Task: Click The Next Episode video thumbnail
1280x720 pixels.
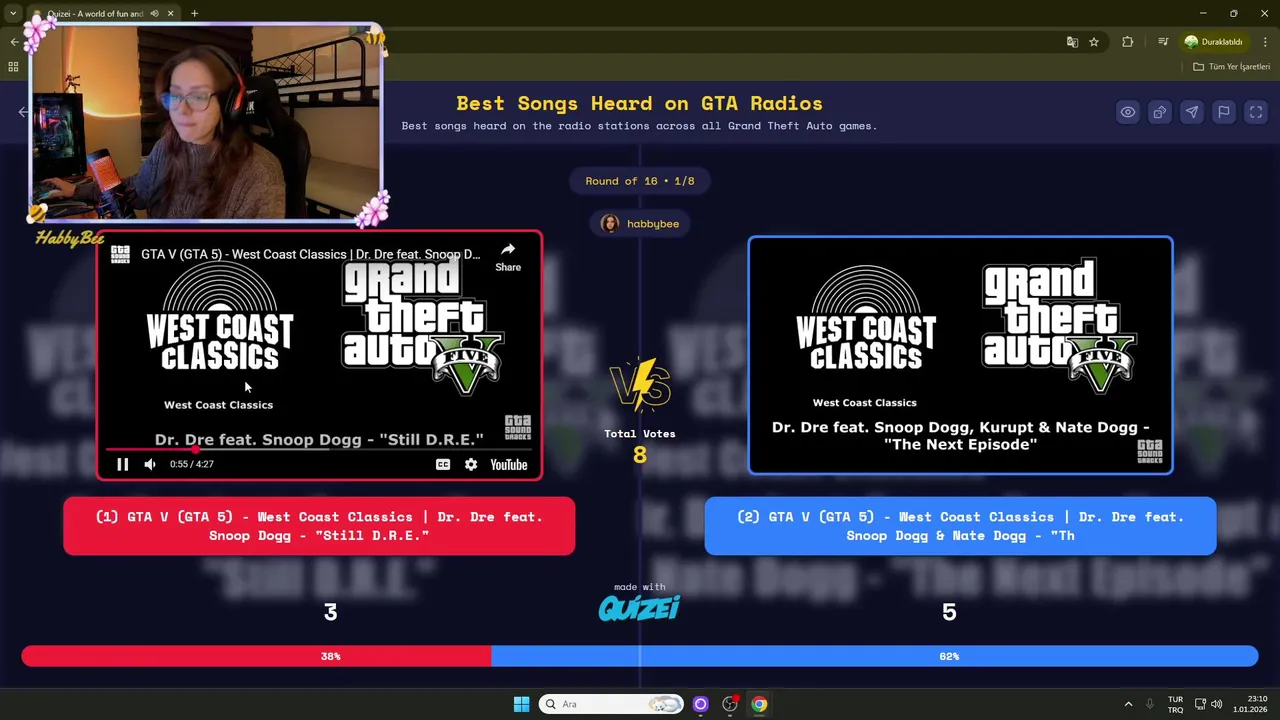Action: (960, 355)
